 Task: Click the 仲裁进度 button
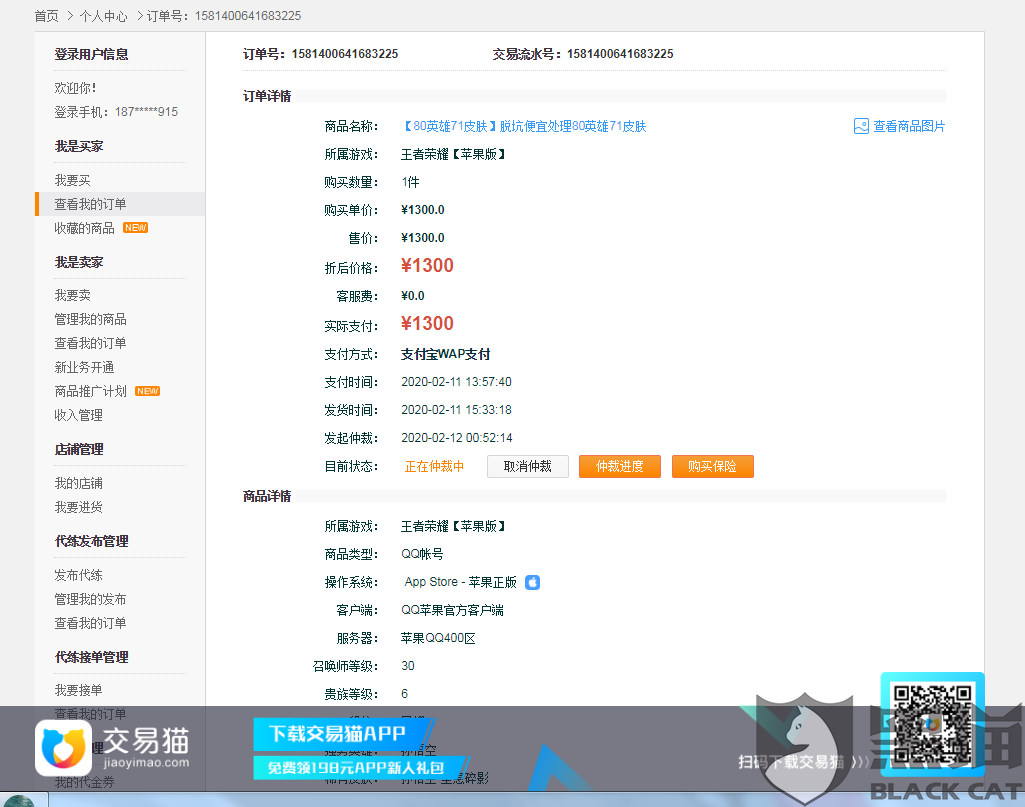(620, 467)
